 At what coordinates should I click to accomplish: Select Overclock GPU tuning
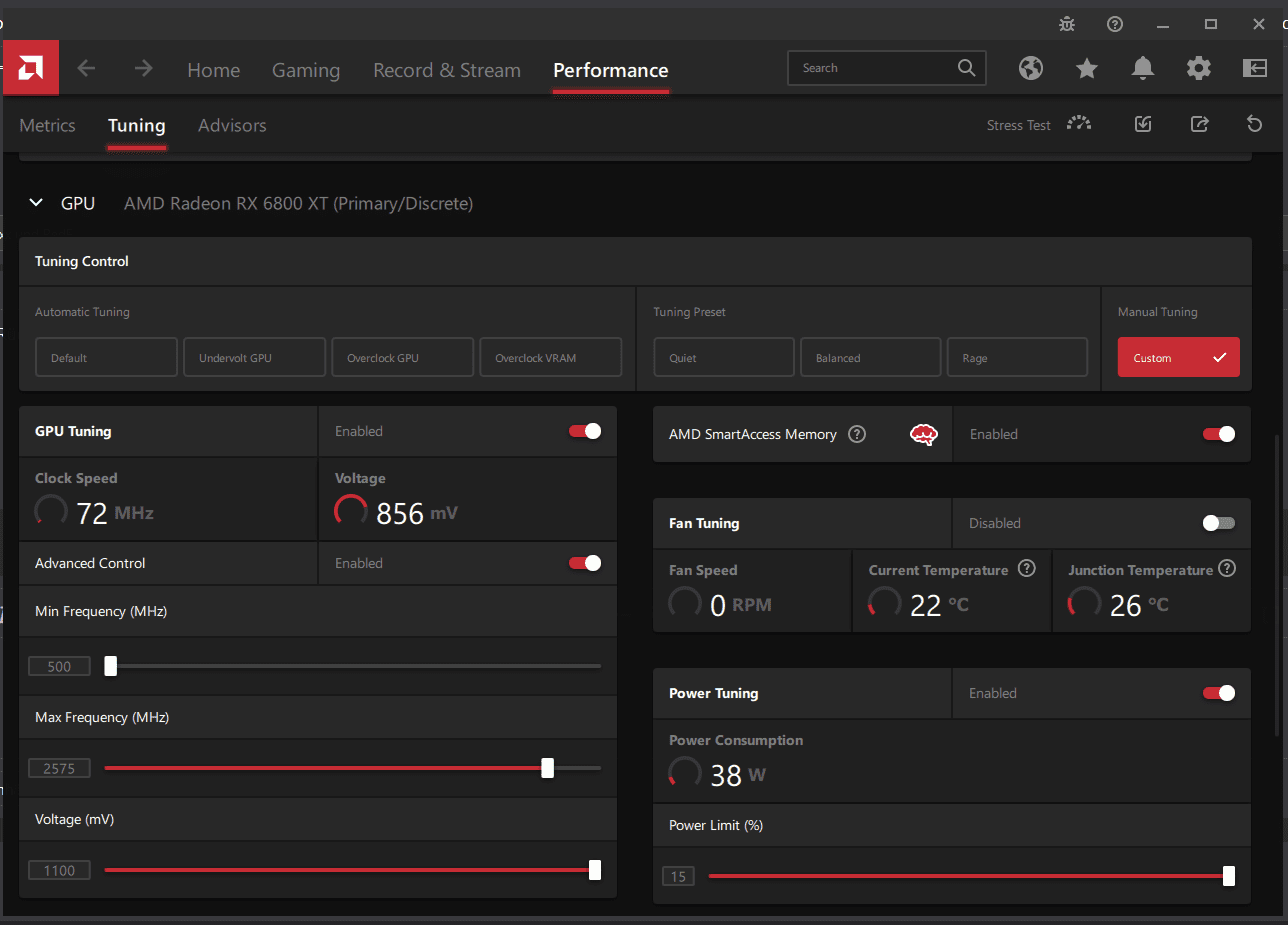click(402, 357)
